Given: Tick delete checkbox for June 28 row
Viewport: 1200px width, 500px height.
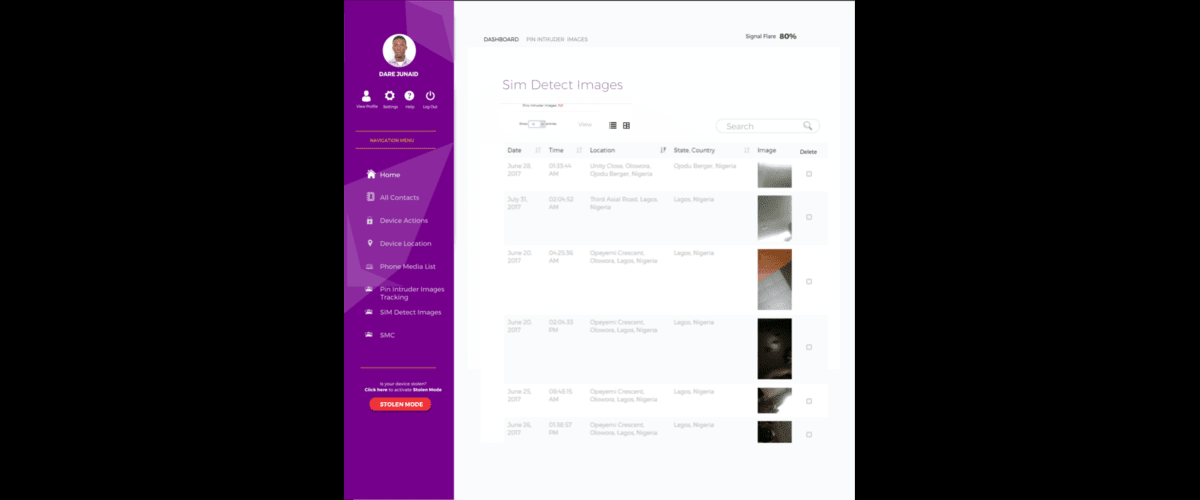Looking at the screenshot, I should click(x=809, y=174).
